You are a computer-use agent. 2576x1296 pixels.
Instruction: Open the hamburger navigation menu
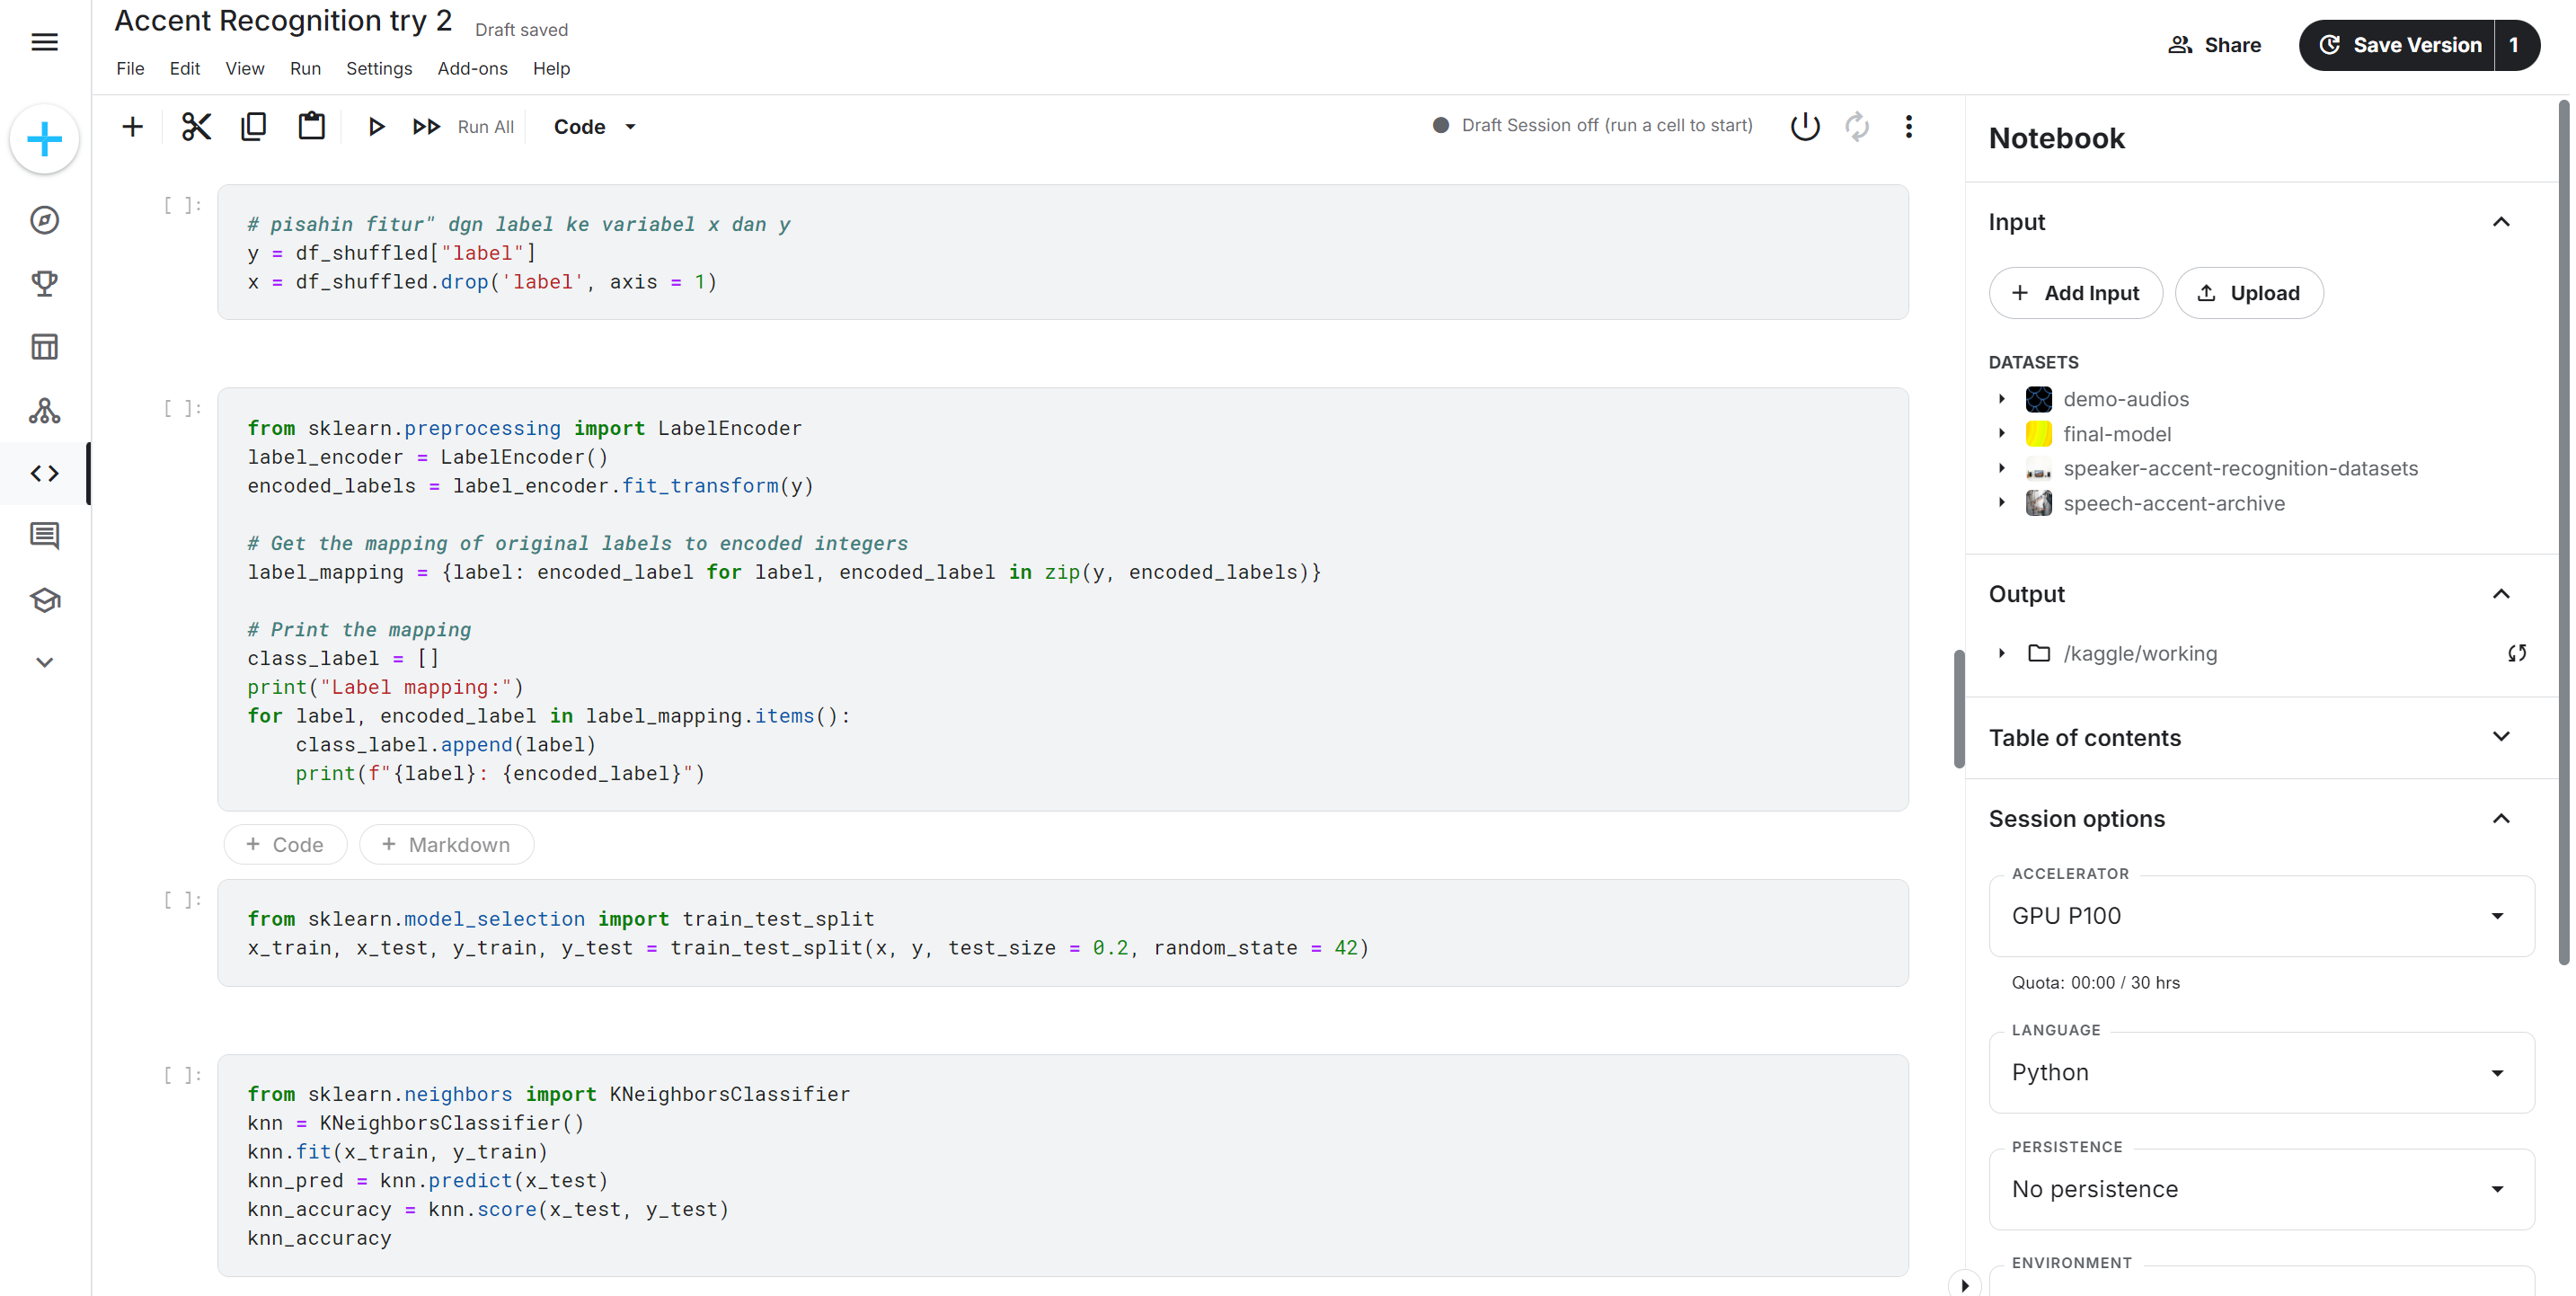click(x=44, y=42)
